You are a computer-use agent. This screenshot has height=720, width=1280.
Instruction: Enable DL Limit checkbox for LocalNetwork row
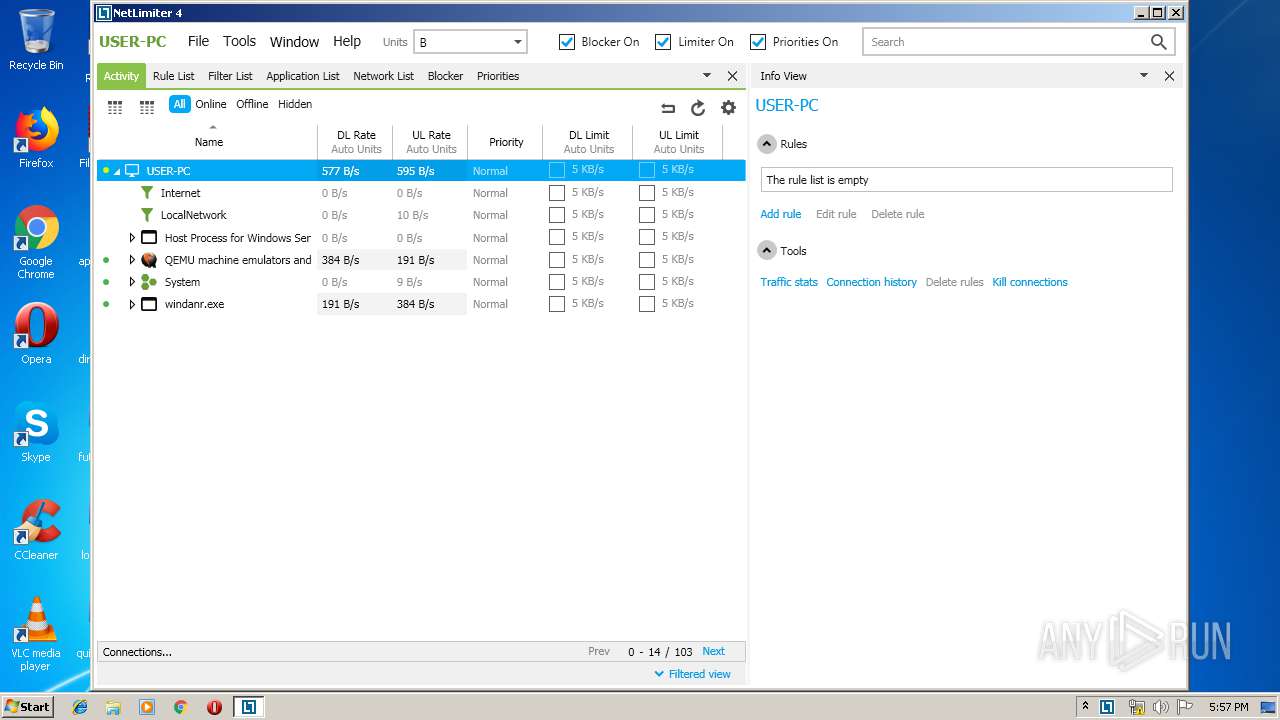point(557,215)
